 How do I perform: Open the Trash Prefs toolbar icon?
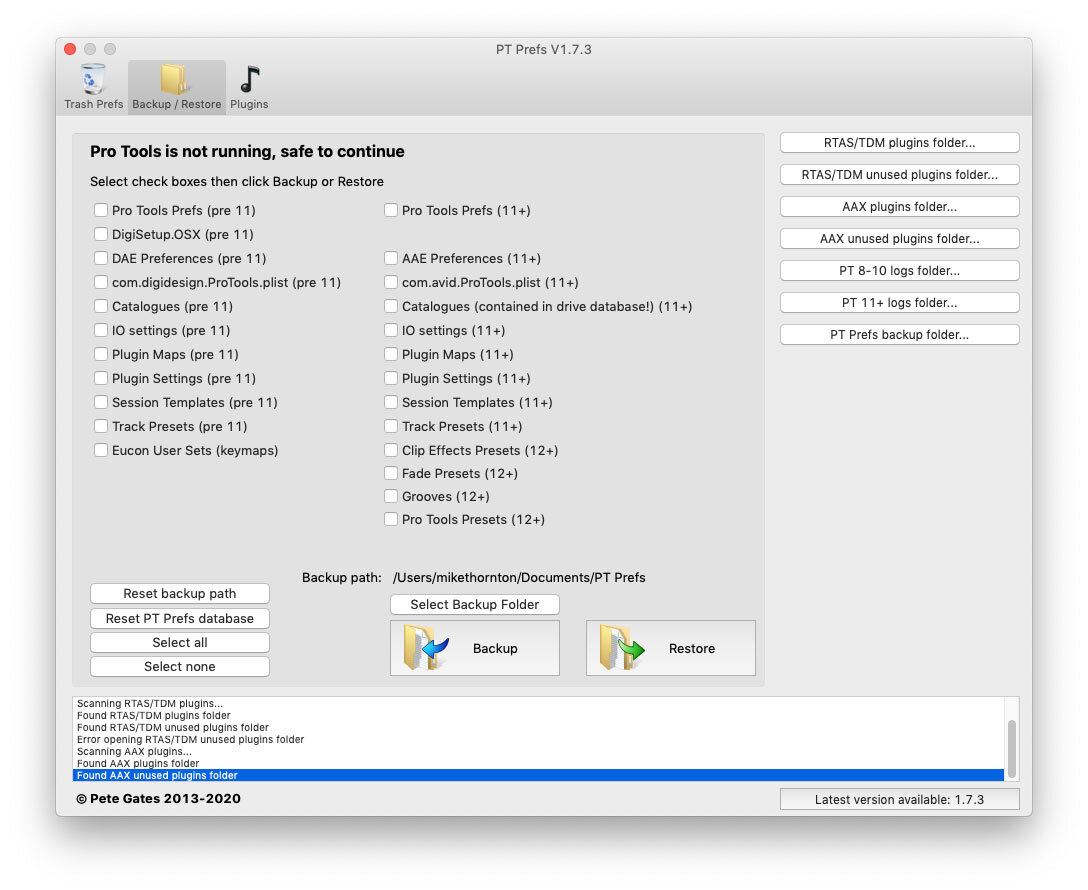tap(93, 86)
